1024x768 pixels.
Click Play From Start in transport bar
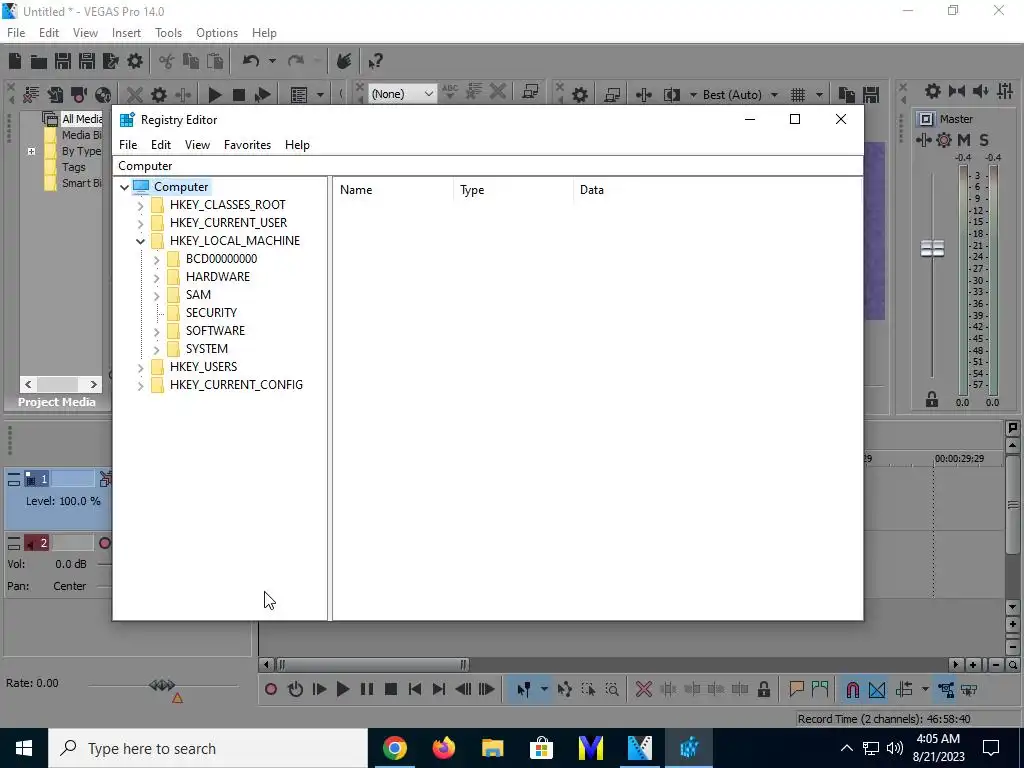pos(319,689)
